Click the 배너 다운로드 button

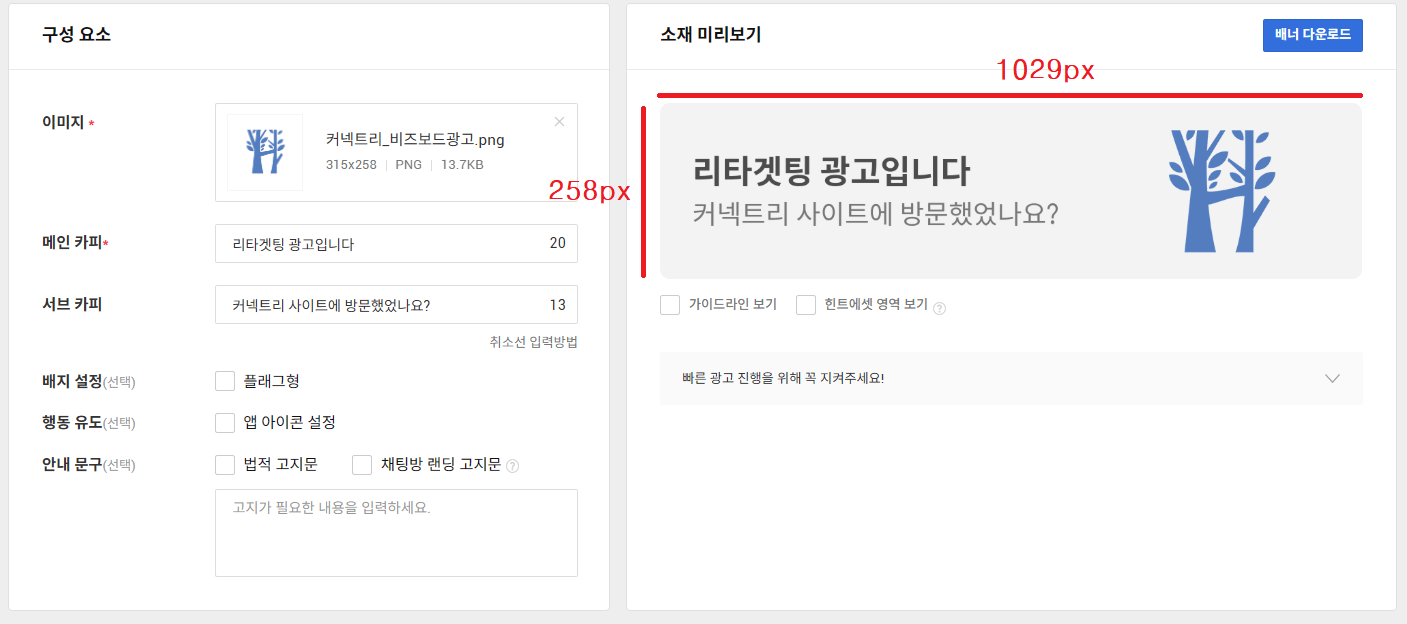click(1312, 35)
